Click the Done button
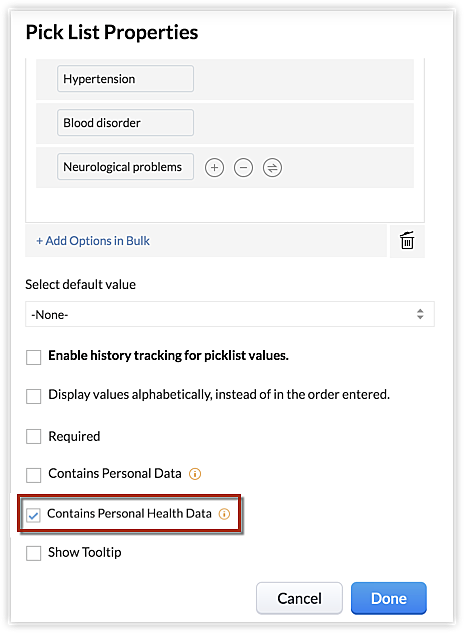 click(x=388, y=598)
